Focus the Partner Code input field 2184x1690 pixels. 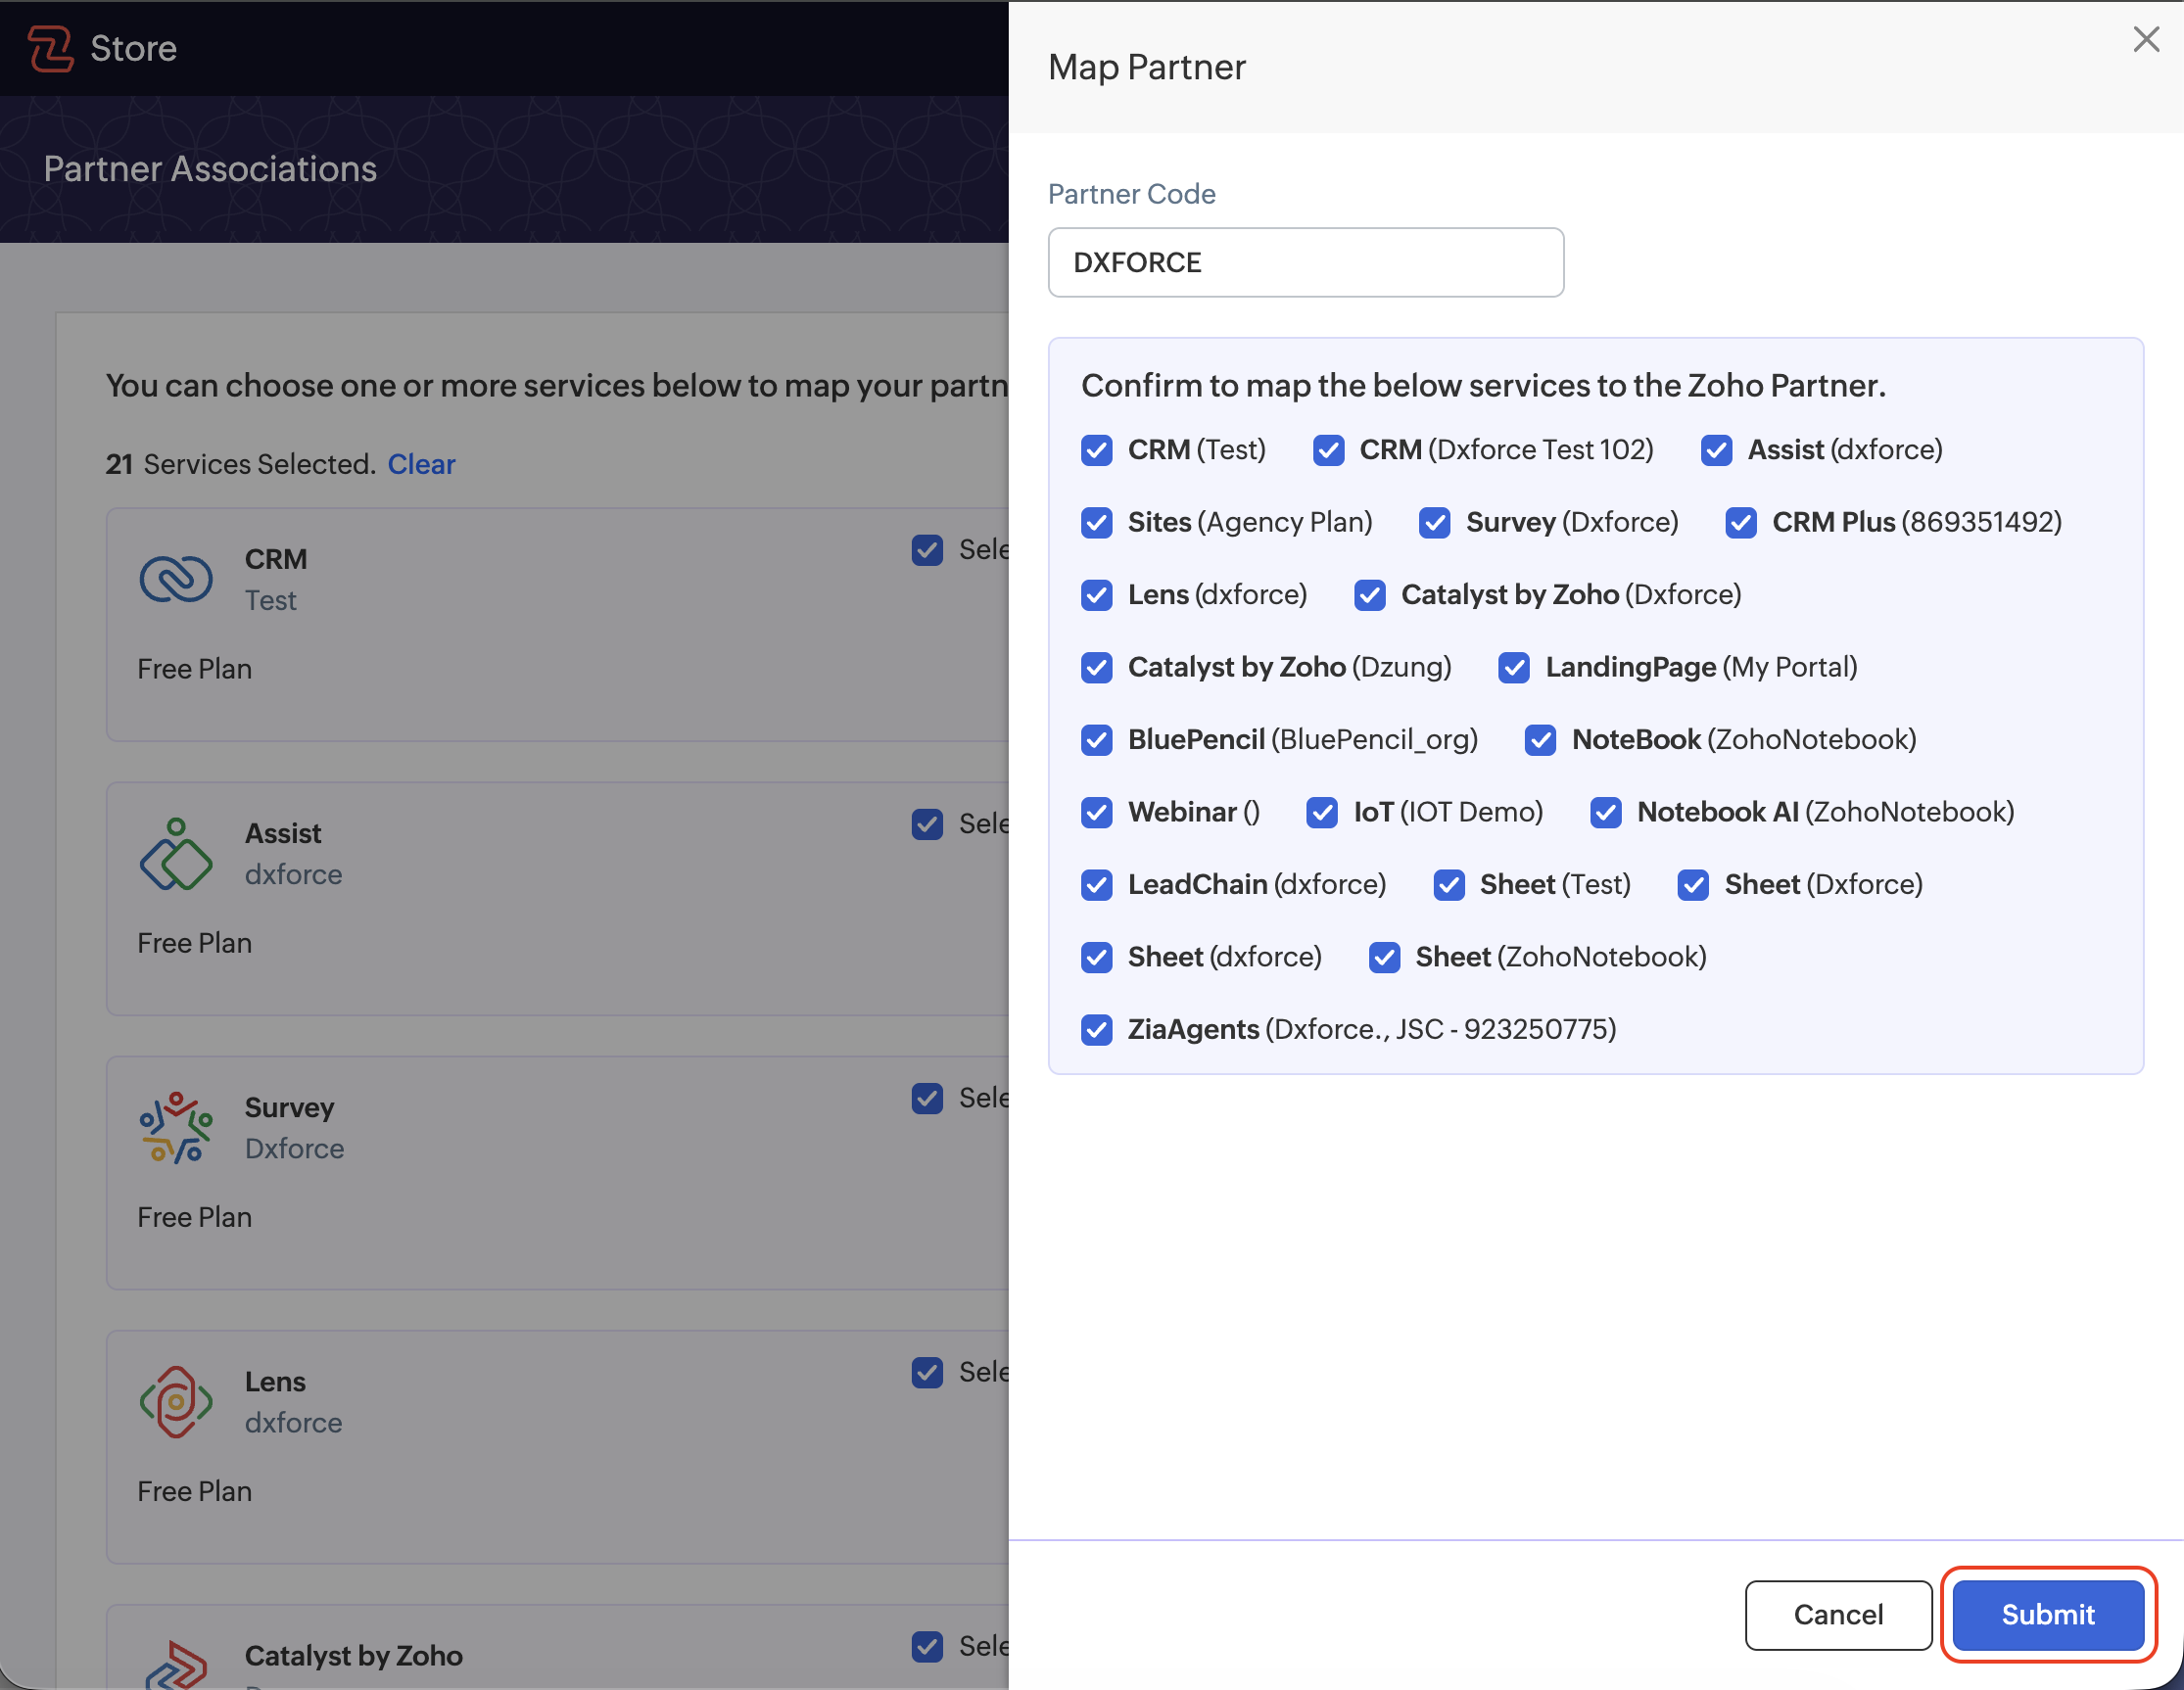[x=1305, y=262]
